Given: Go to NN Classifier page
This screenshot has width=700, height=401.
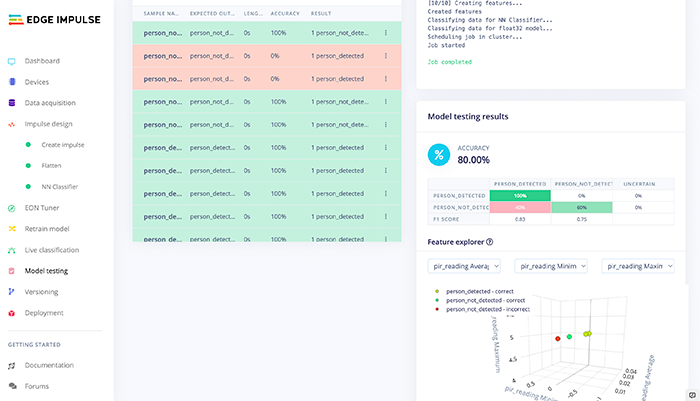Looking at the screenshot, I should click(x=59, y=187).
